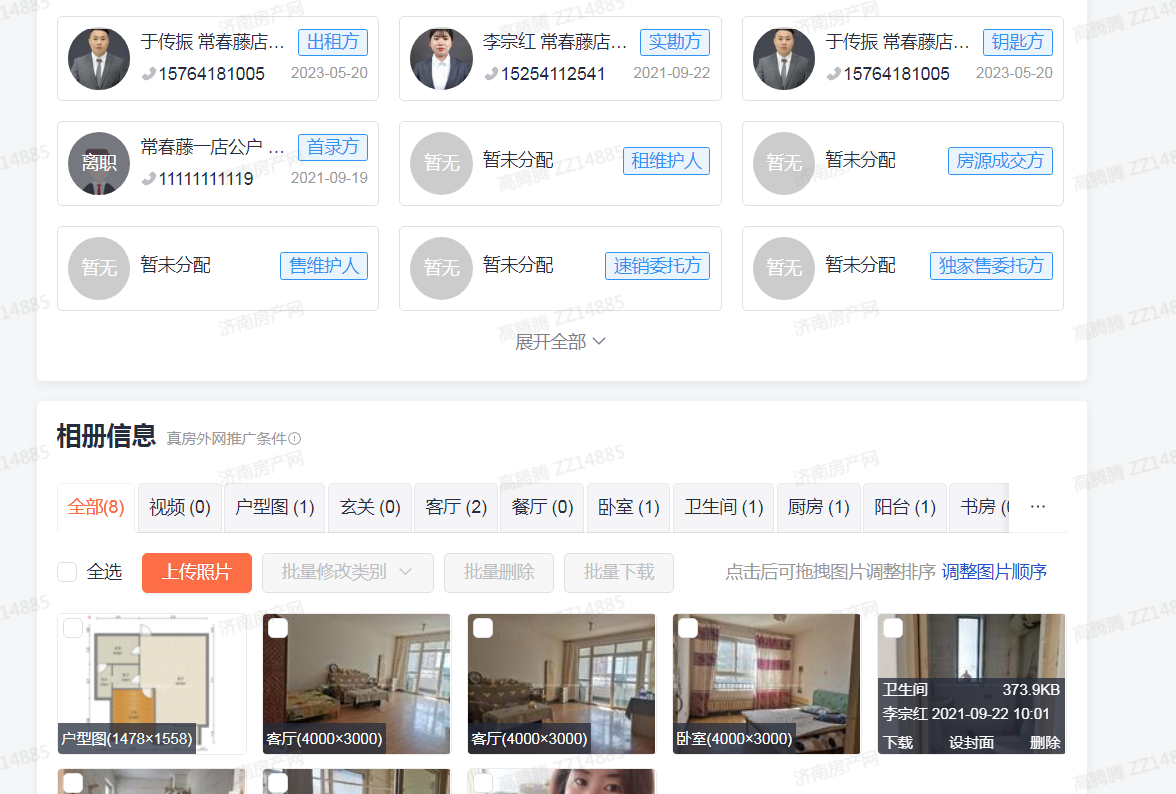Open the 户型图 (1) tab
The height and width of the screenshot is (794, 1176).
click(x=274, y=508)
